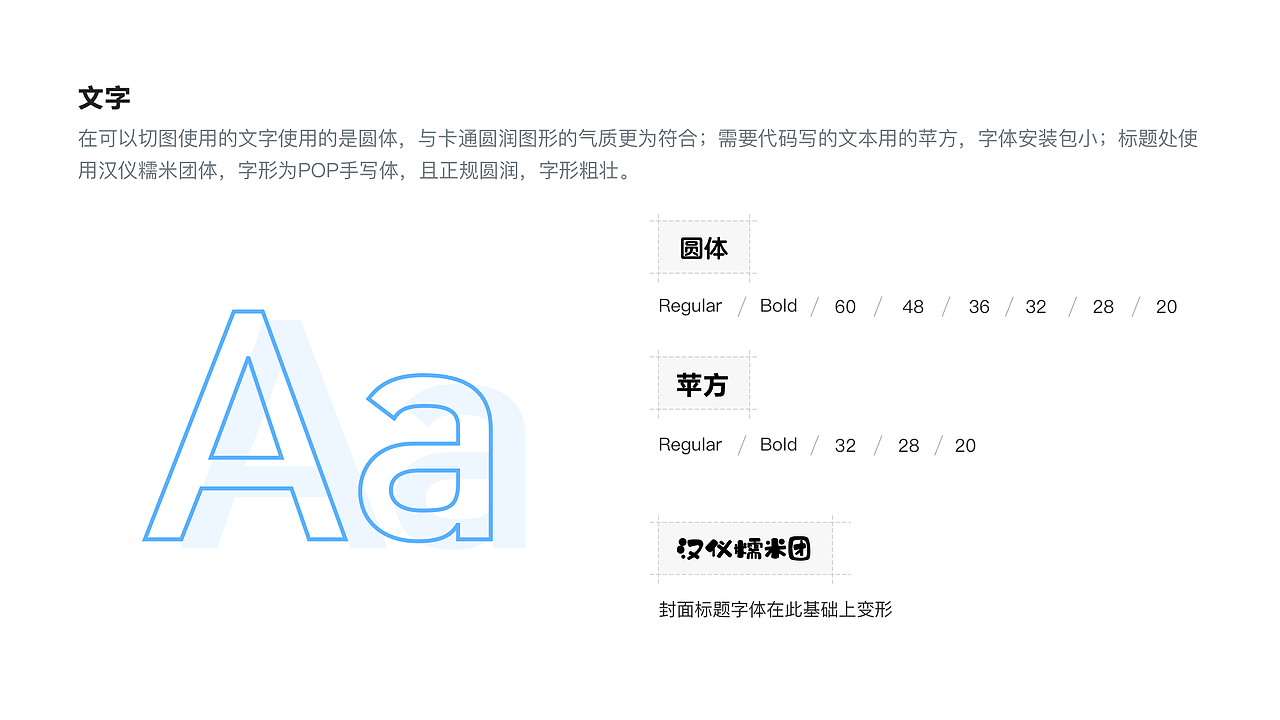This screenshot has width=1280, height=720.
Task: Click the large outlined lowercase a
Action: (x=426, y=457)
